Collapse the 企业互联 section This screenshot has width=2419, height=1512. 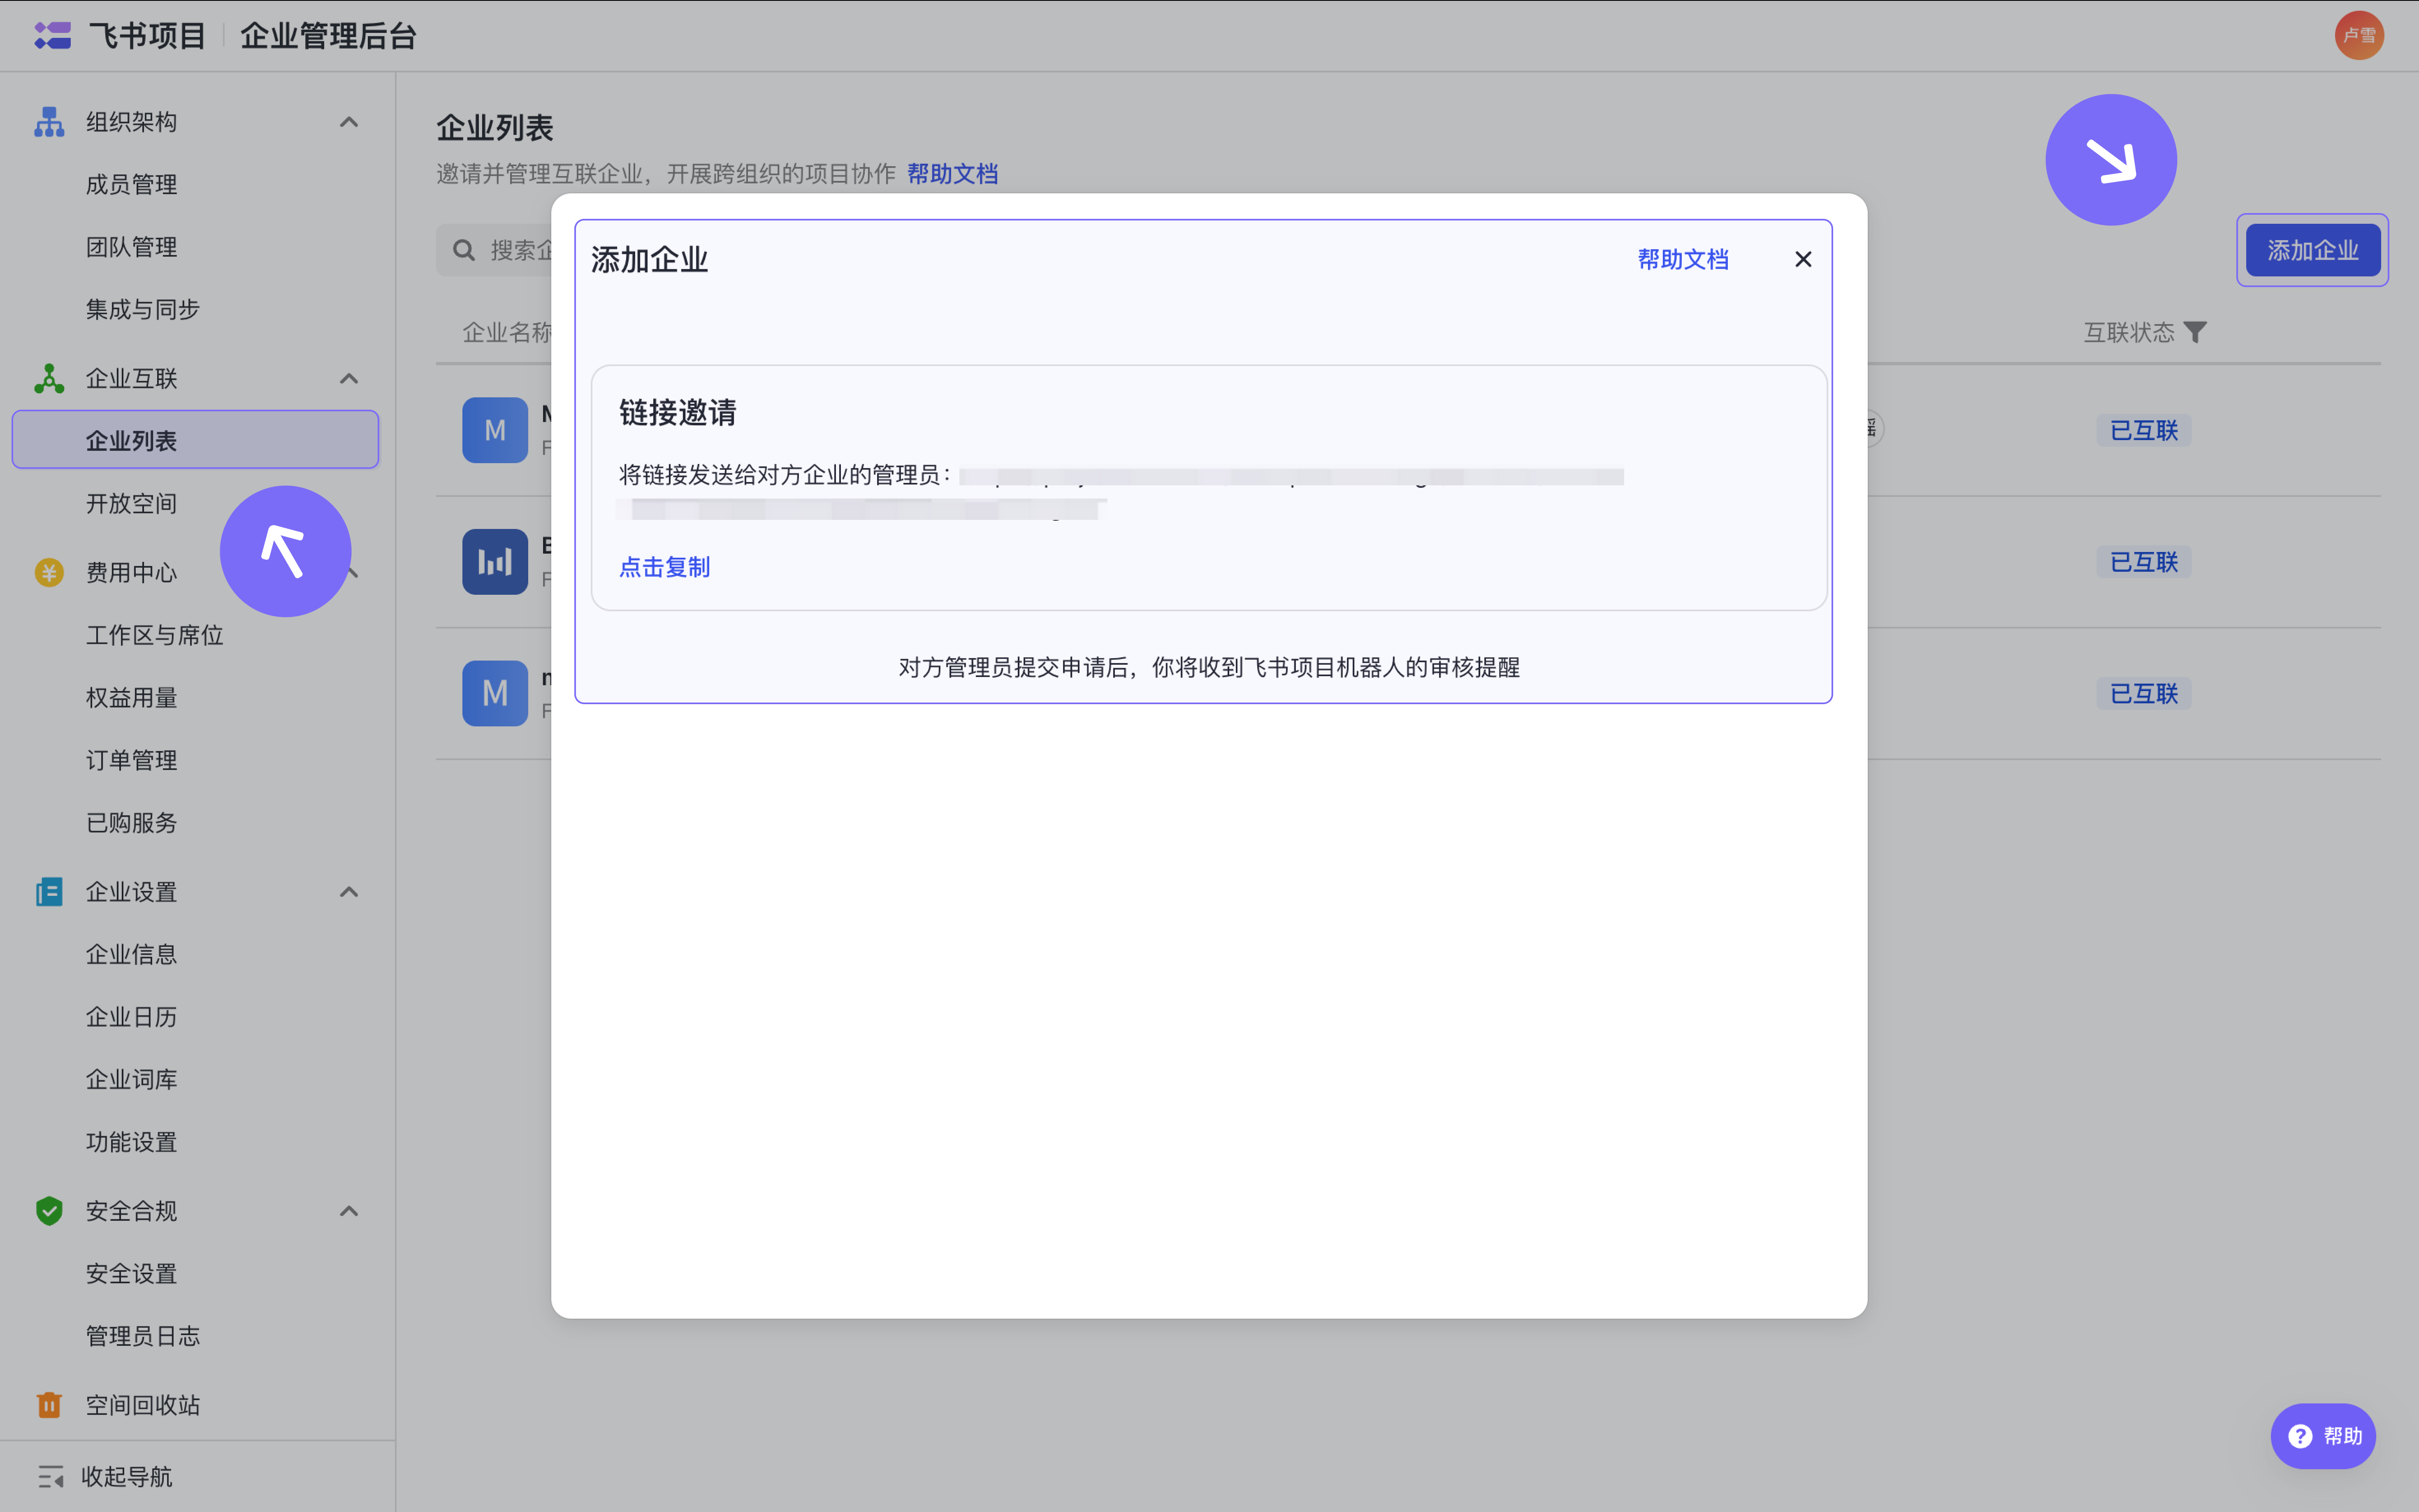point(349,378)
